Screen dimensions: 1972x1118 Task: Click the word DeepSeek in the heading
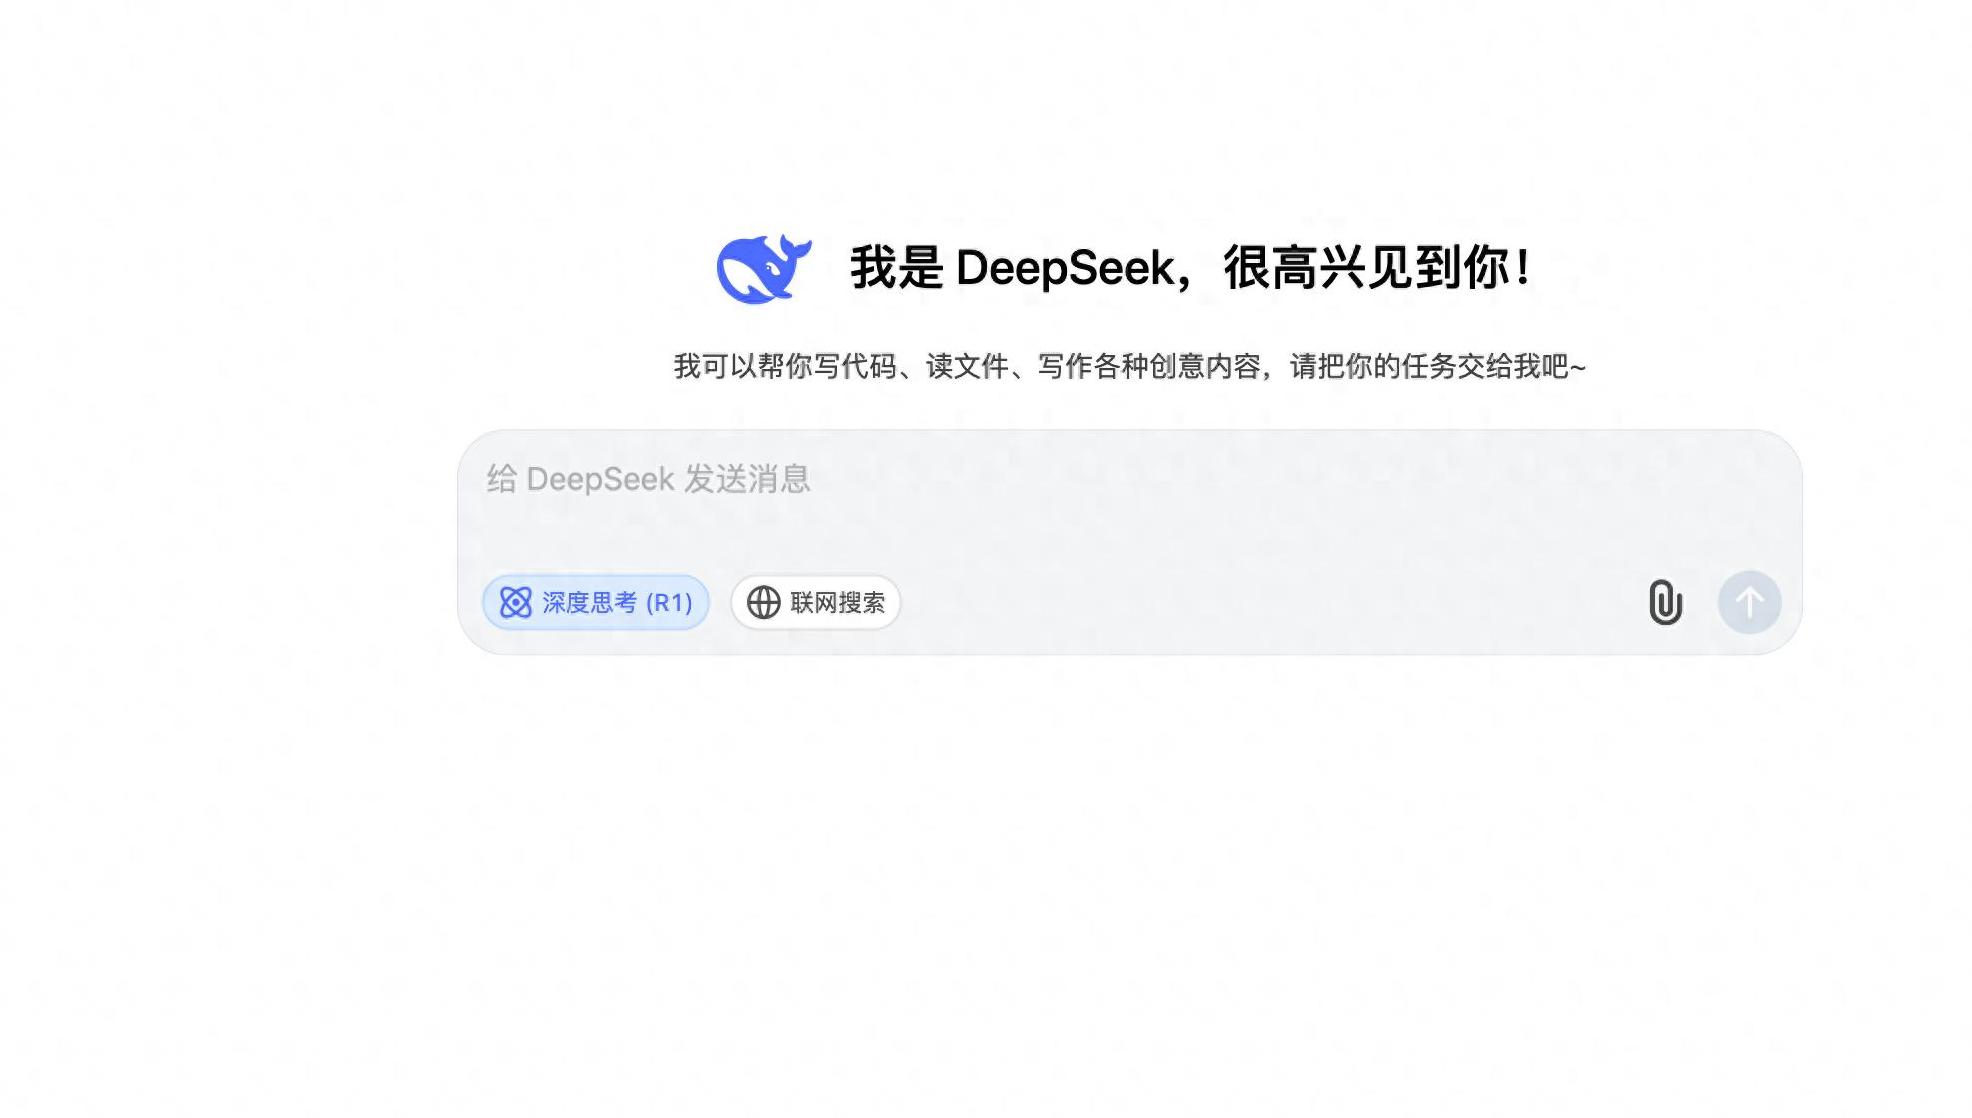pos(1066,268)
